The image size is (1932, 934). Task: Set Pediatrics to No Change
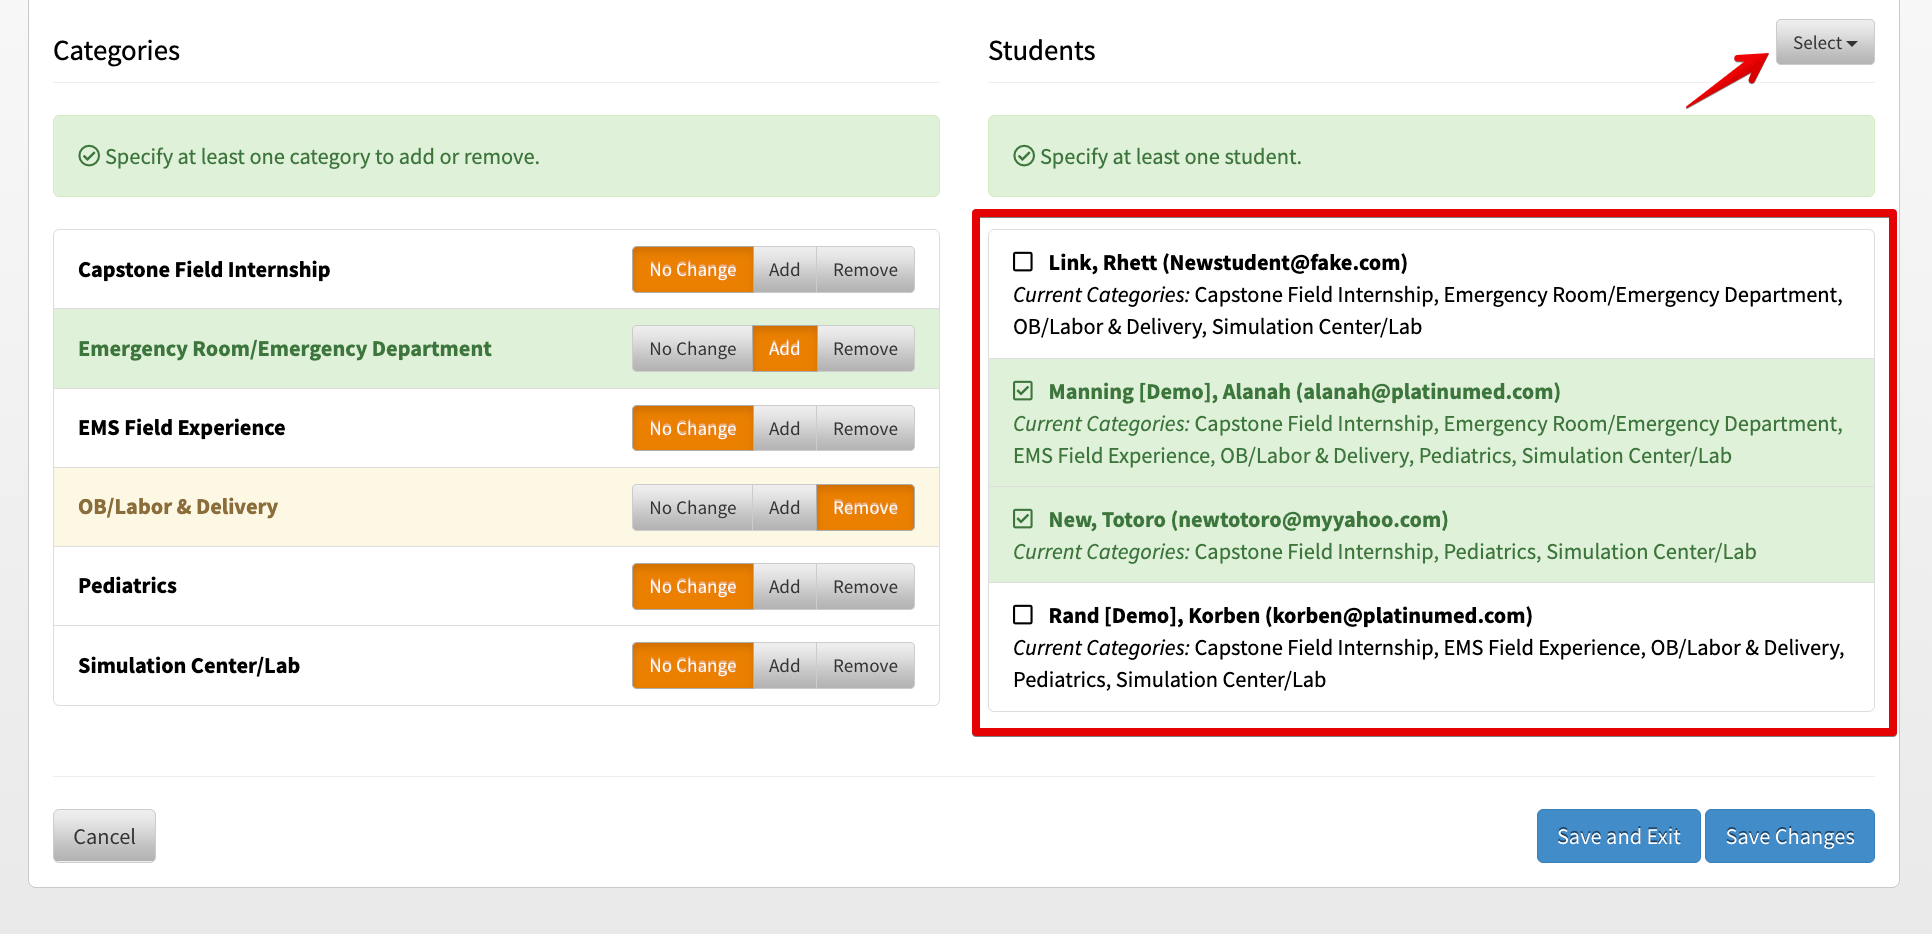pyautogui.click(x=692, y=586)
